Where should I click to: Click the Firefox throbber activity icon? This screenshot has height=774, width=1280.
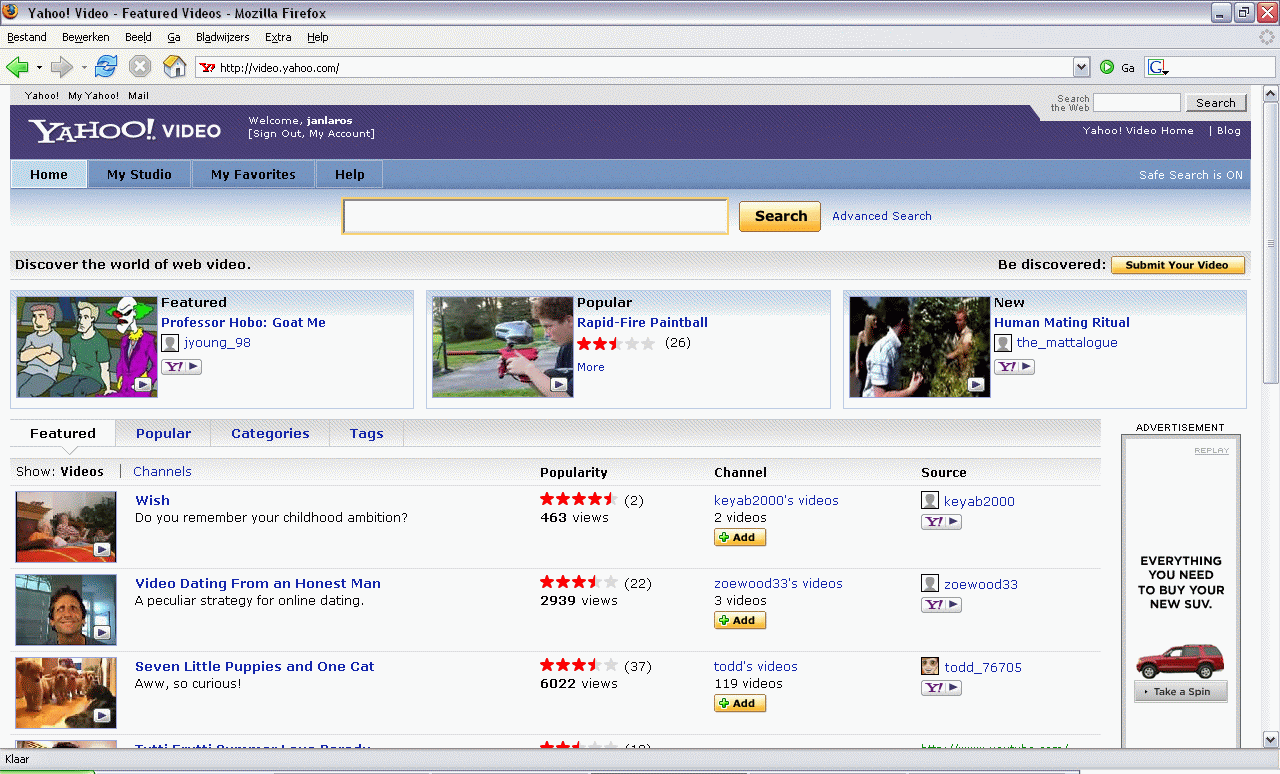click(1267, 37)
